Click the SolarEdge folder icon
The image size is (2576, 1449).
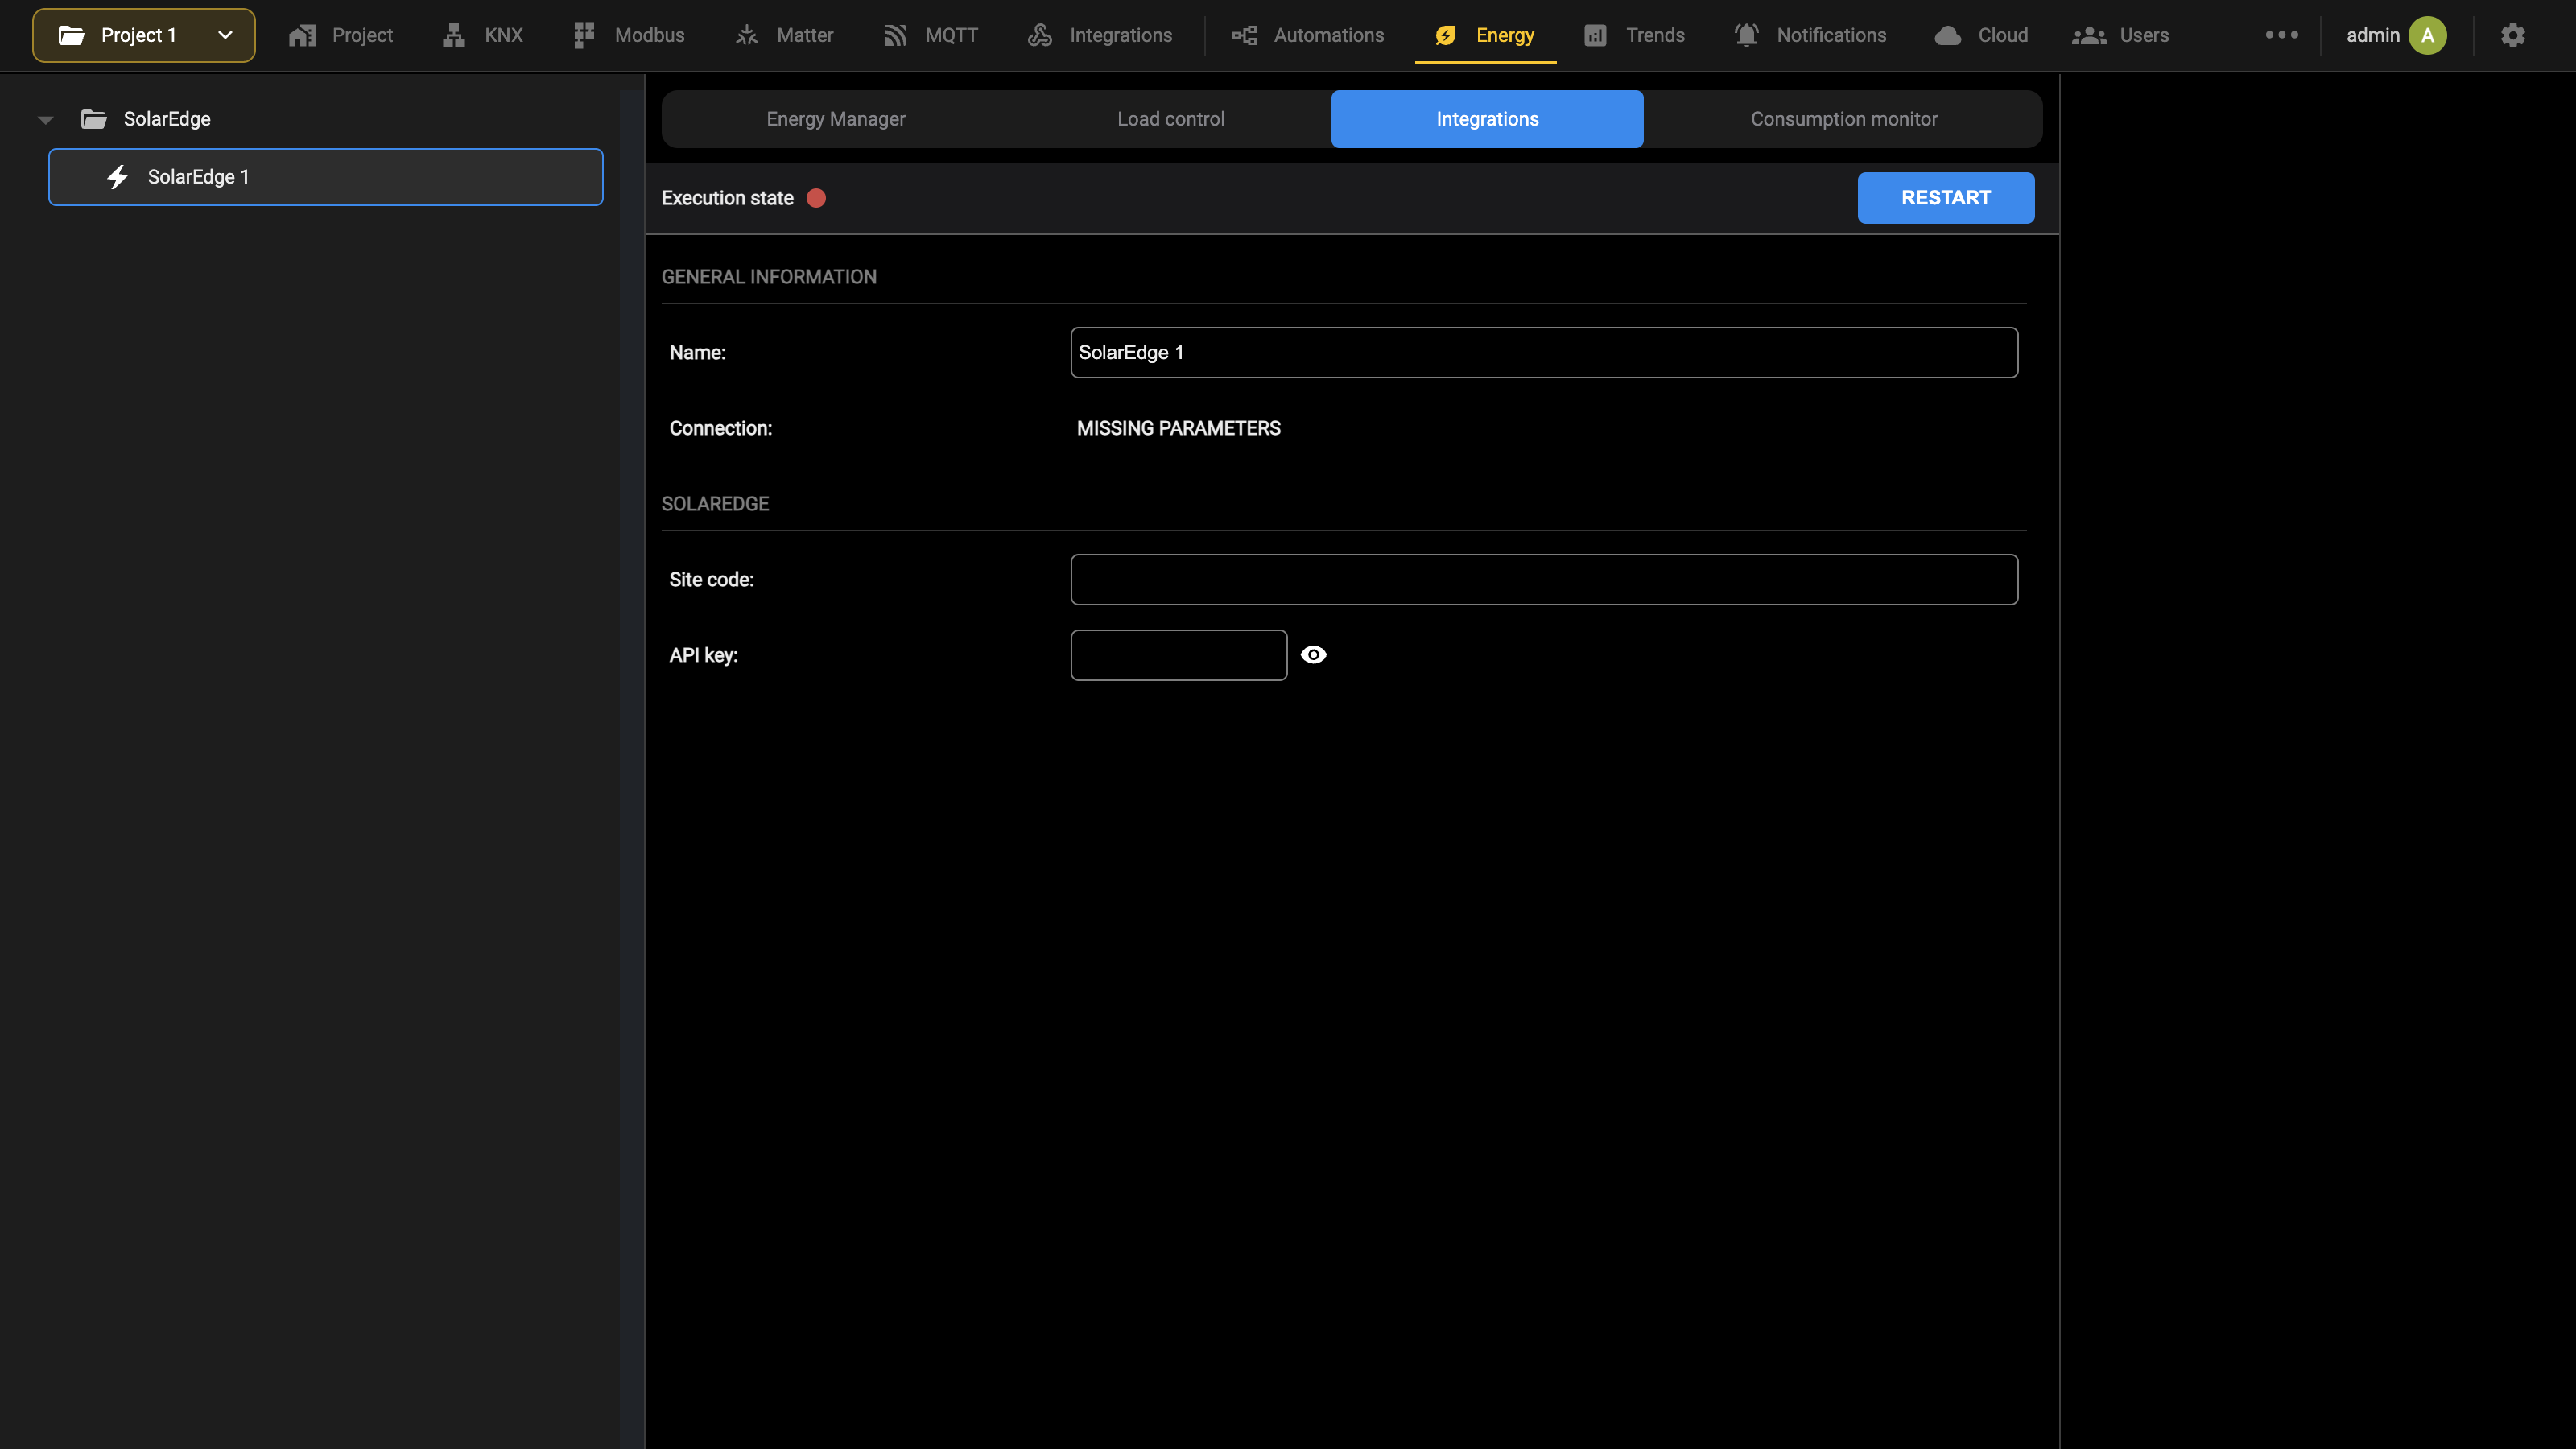pyautogui.click(x=94, y=120)
